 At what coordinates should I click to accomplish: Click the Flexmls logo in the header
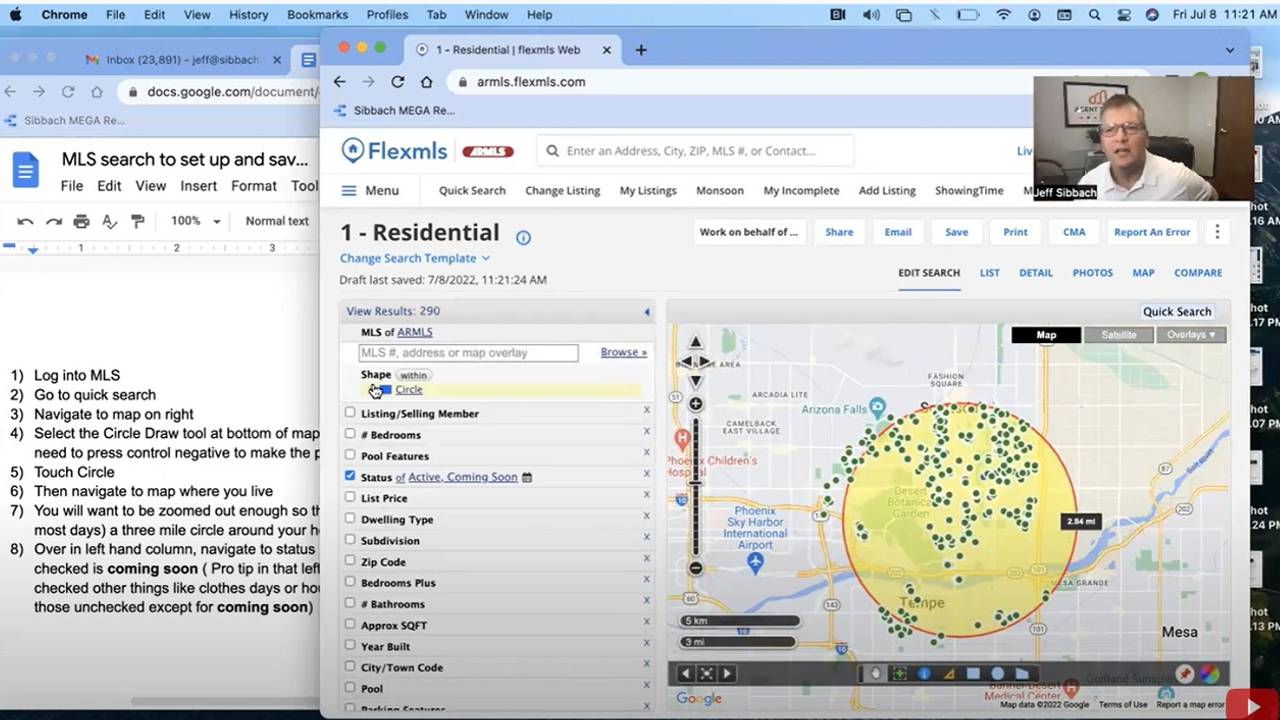[x=393, y=150]
